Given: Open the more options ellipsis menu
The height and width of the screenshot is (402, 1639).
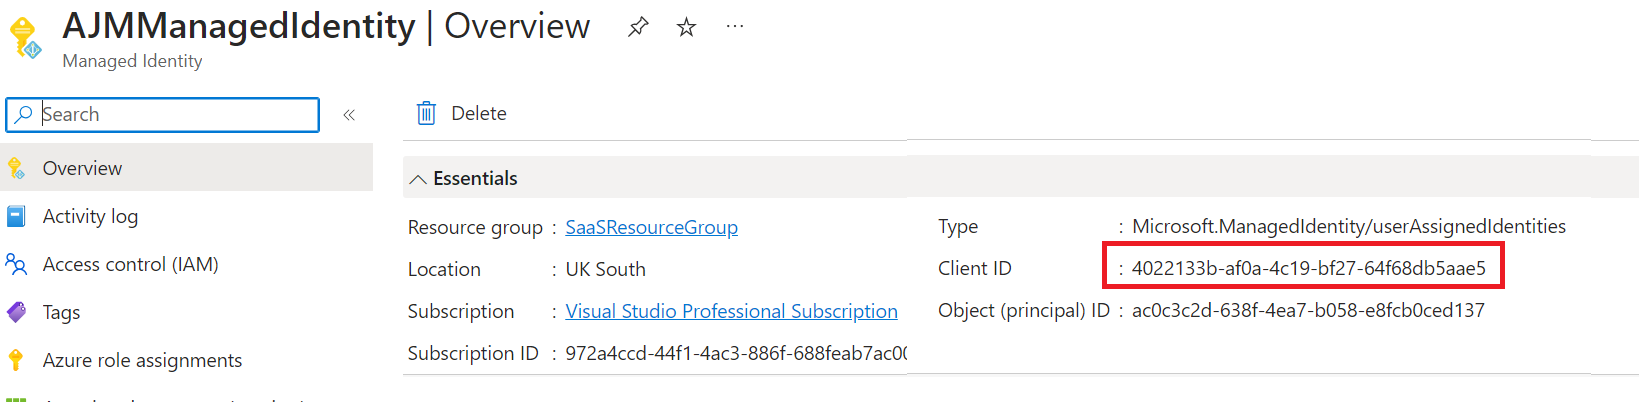Looking at the screenshot, I should tap(735, 27).
